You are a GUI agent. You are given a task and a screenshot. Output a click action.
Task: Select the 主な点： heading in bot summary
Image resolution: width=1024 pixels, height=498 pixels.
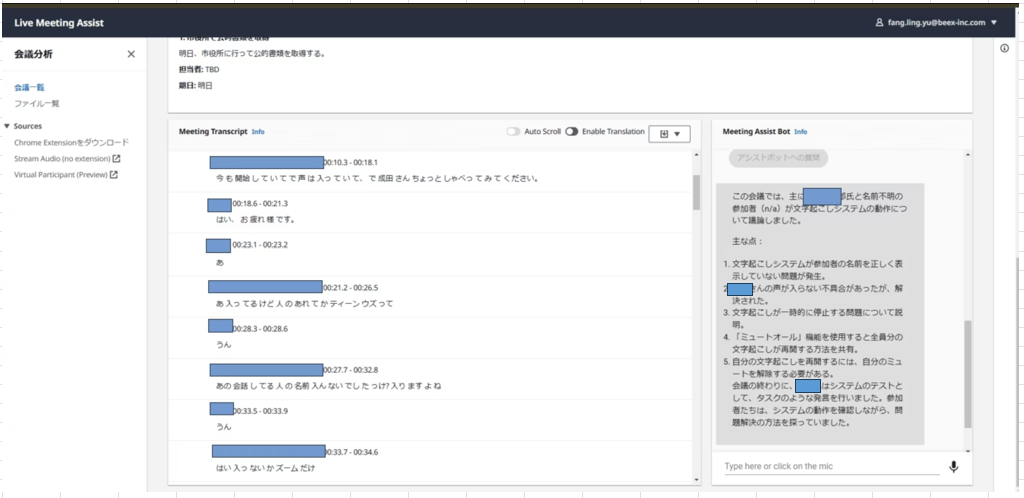click(x=748, y=241)
